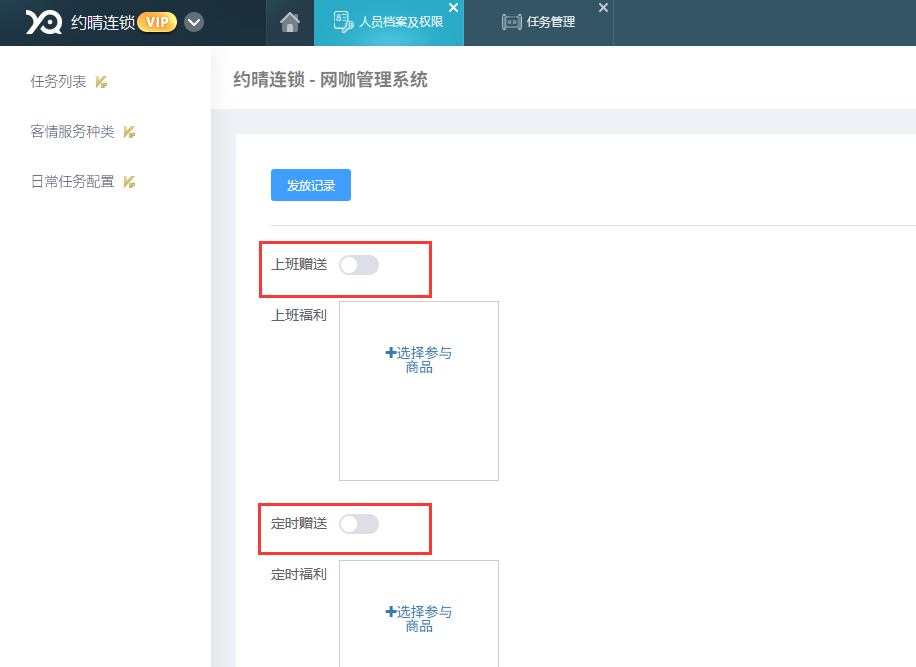Screen dimensions: 916x667
Task: Click the 上班赠送 label text
Action: 299,265
